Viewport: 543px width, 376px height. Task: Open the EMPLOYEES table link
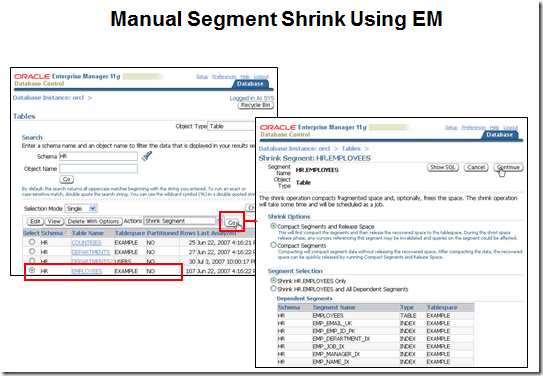point(87,271)
